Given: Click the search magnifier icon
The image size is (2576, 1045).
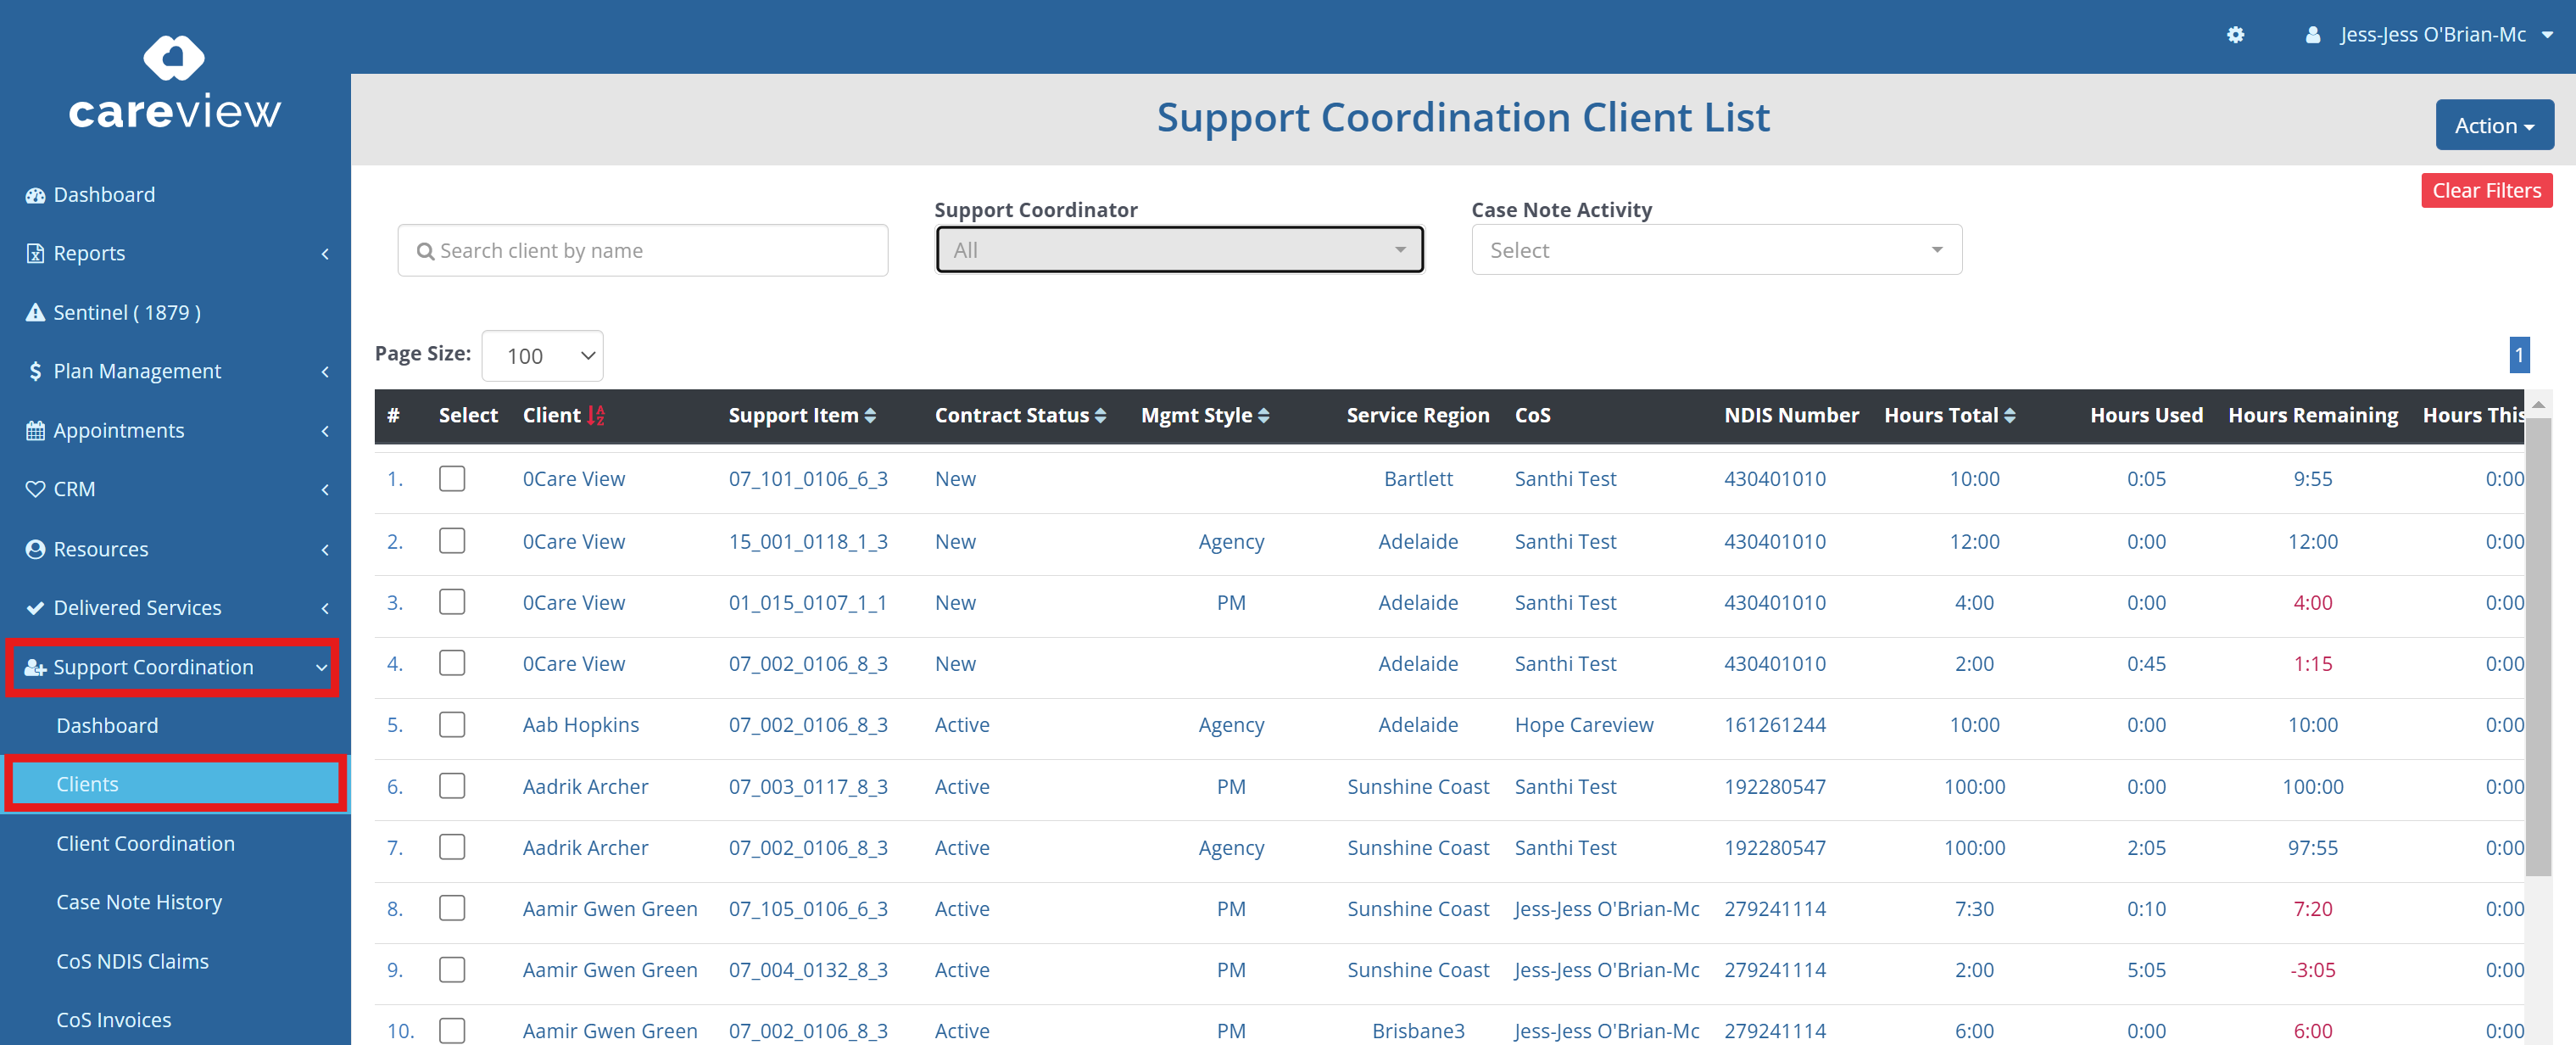Looking at the screenshot, I should click(425, 251).
